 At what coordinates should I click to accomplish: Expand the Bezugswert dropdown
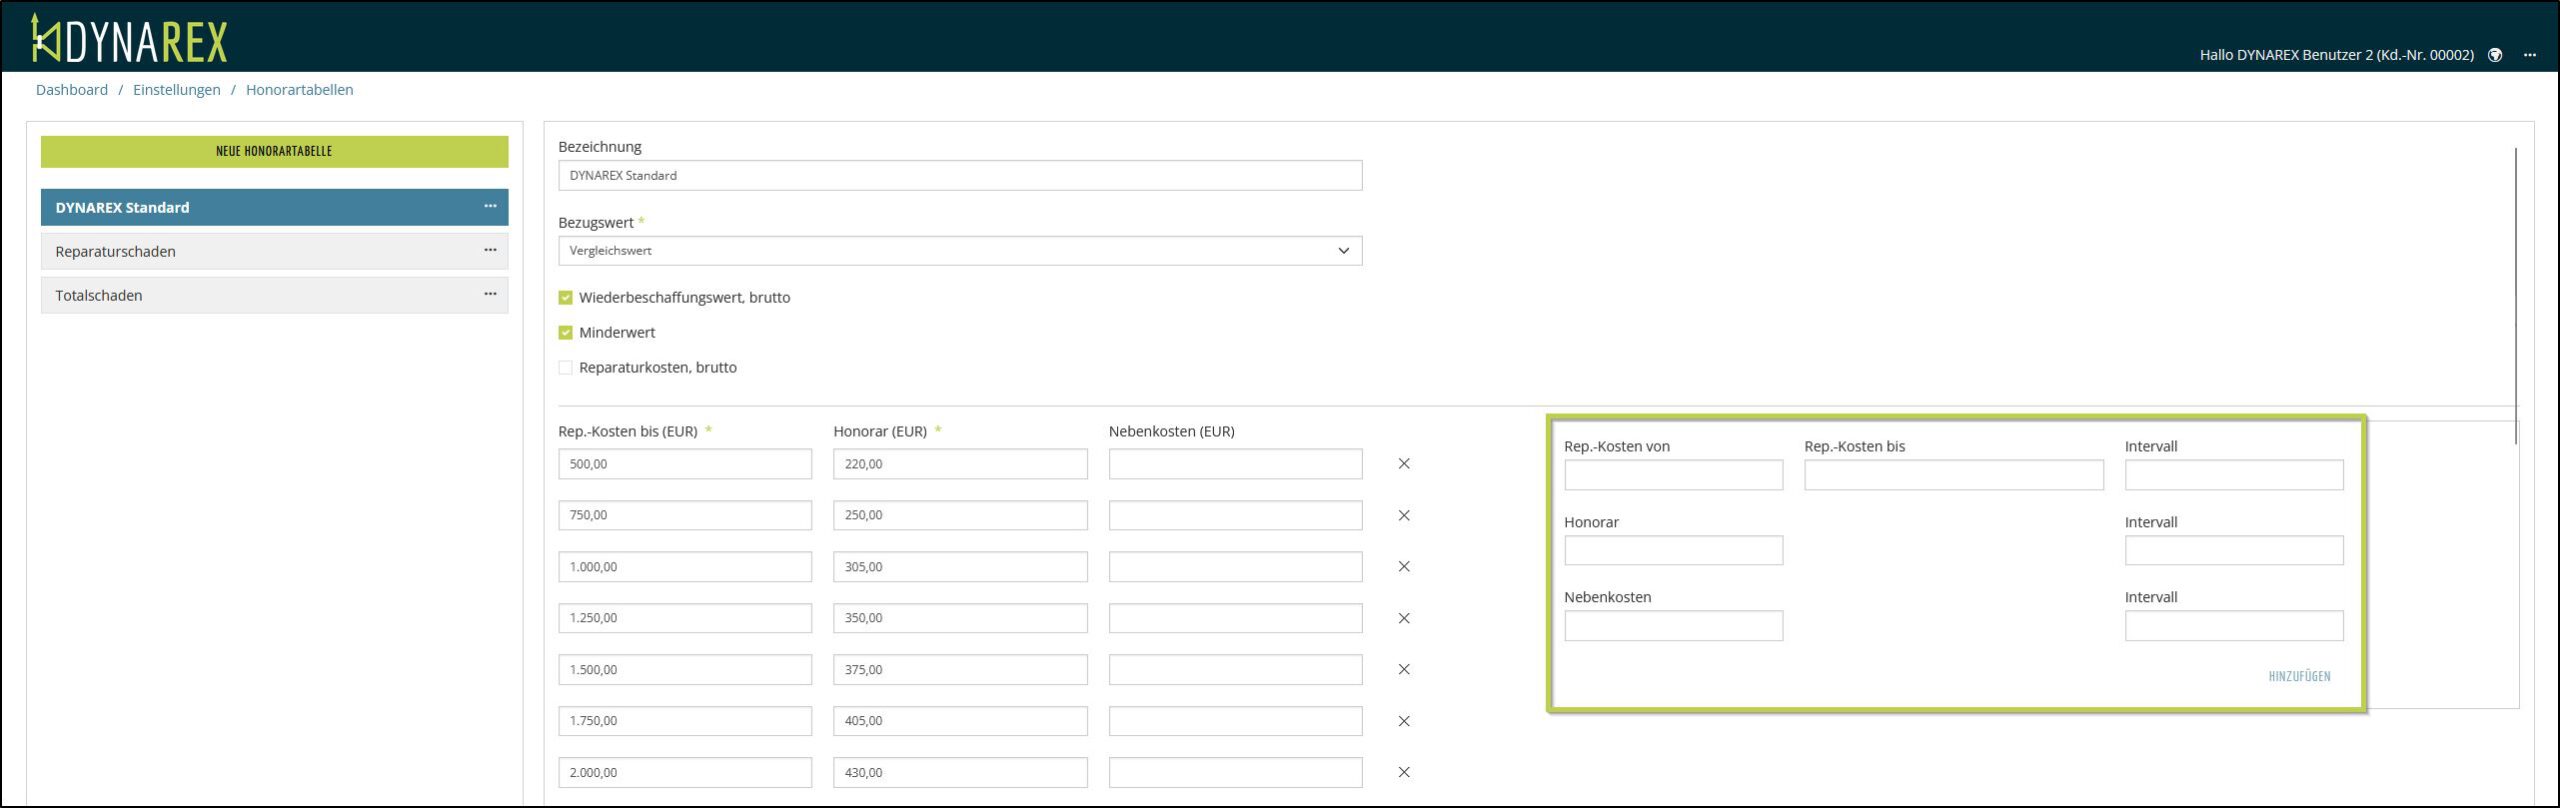coord(959,251)
